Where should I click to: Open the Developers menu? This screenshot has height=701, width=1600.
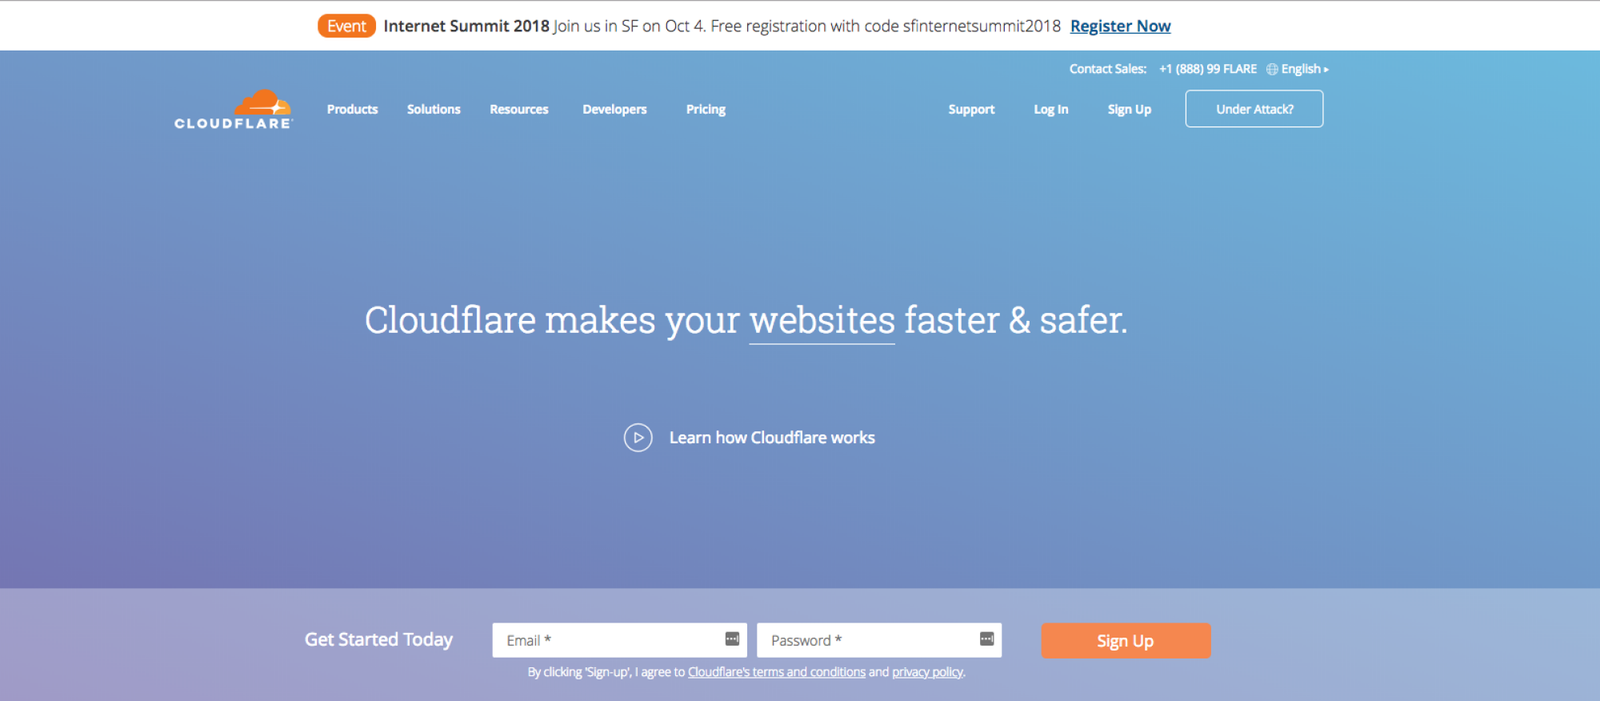click(x=615, y=109)
